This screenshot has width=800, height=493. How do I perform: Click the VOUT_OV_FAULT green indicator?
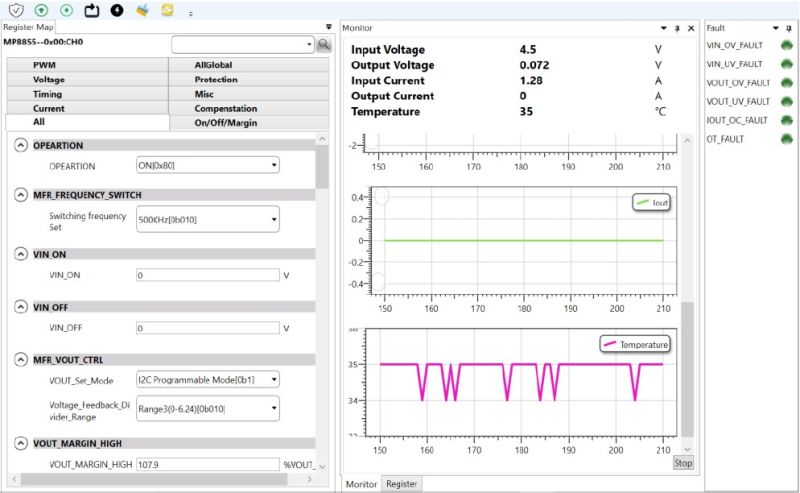click(787, 83)
